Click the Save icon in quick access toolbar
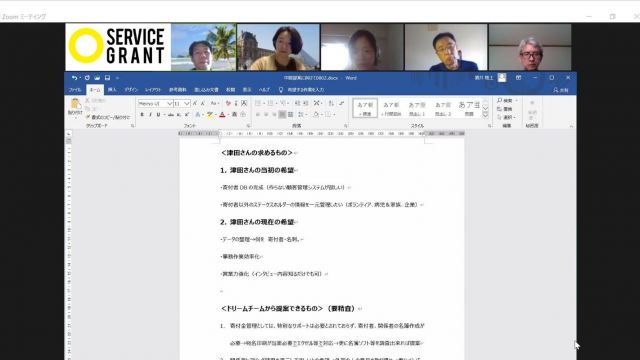640x360 pixels. pos(107,78)
